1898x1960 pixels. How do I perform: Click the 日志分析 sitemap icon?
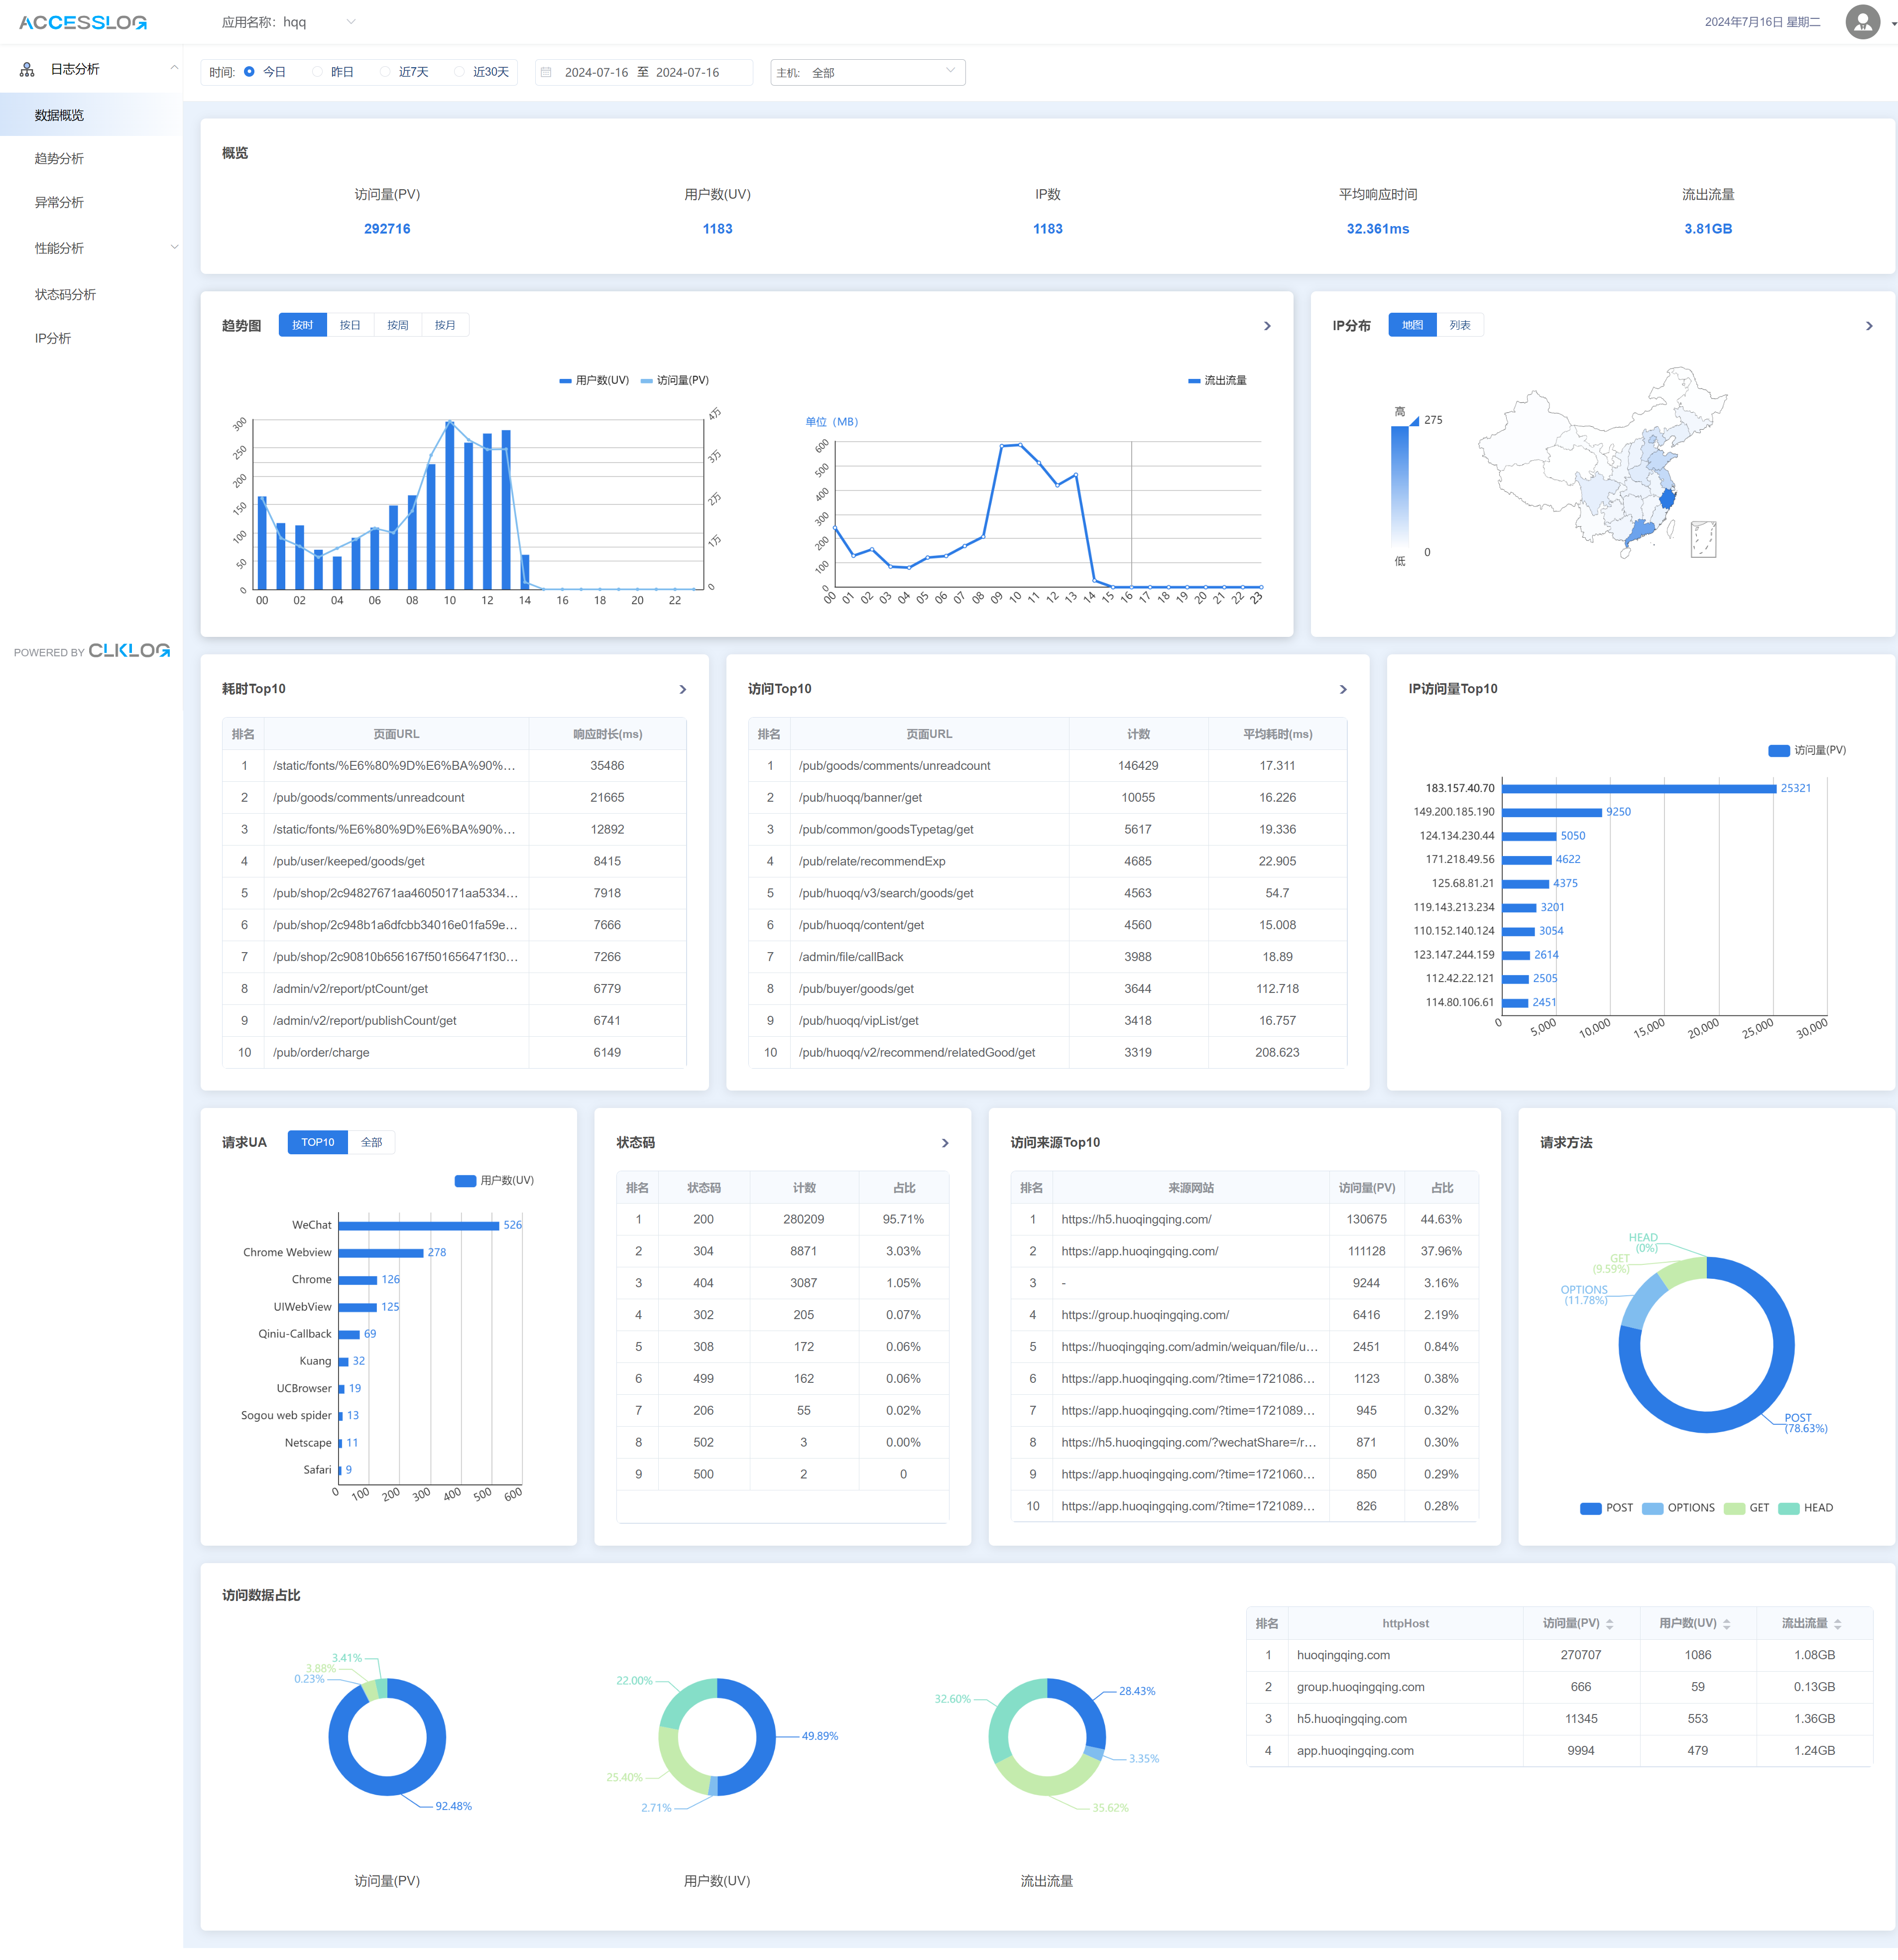[x=27, y=69]
